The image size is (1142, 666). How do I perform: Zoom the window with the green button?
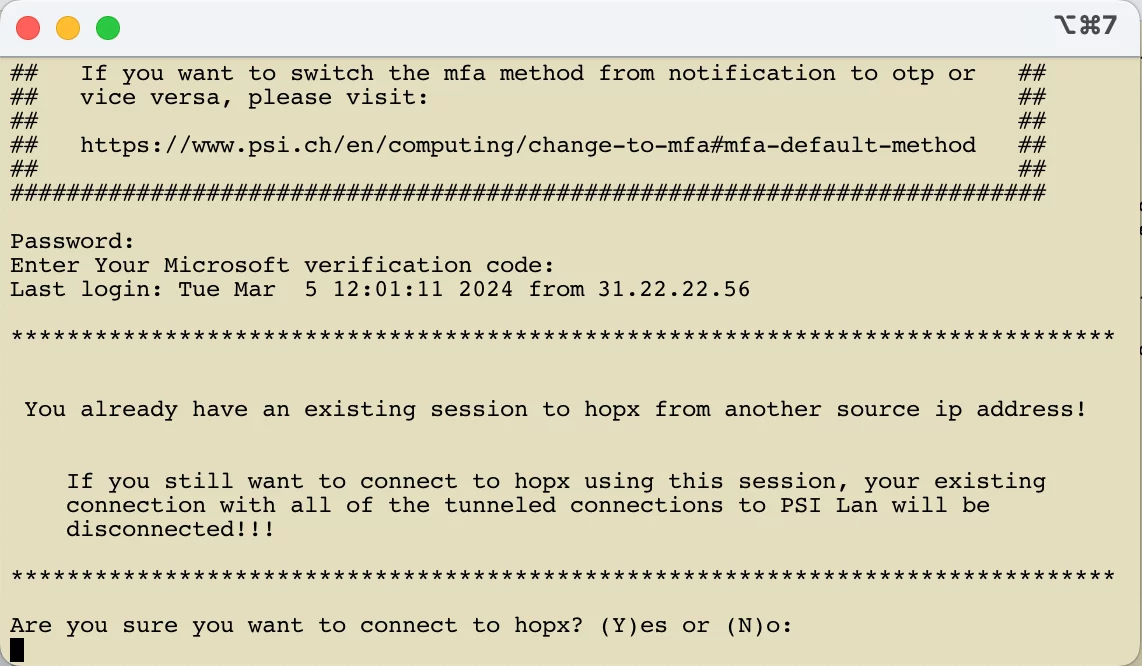click(108, 28)
